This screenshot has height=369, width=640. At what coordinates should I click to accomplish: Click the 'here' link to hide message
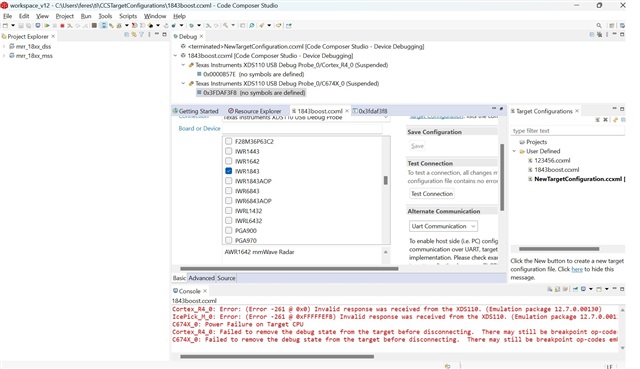577,269
